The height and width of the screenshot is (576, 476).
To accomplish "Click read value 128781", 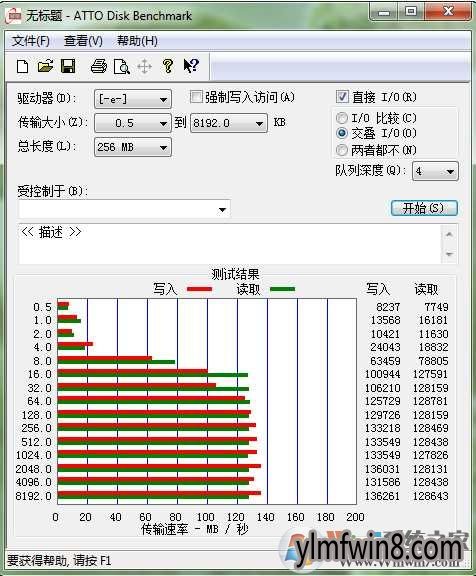I will click(430, 401).
